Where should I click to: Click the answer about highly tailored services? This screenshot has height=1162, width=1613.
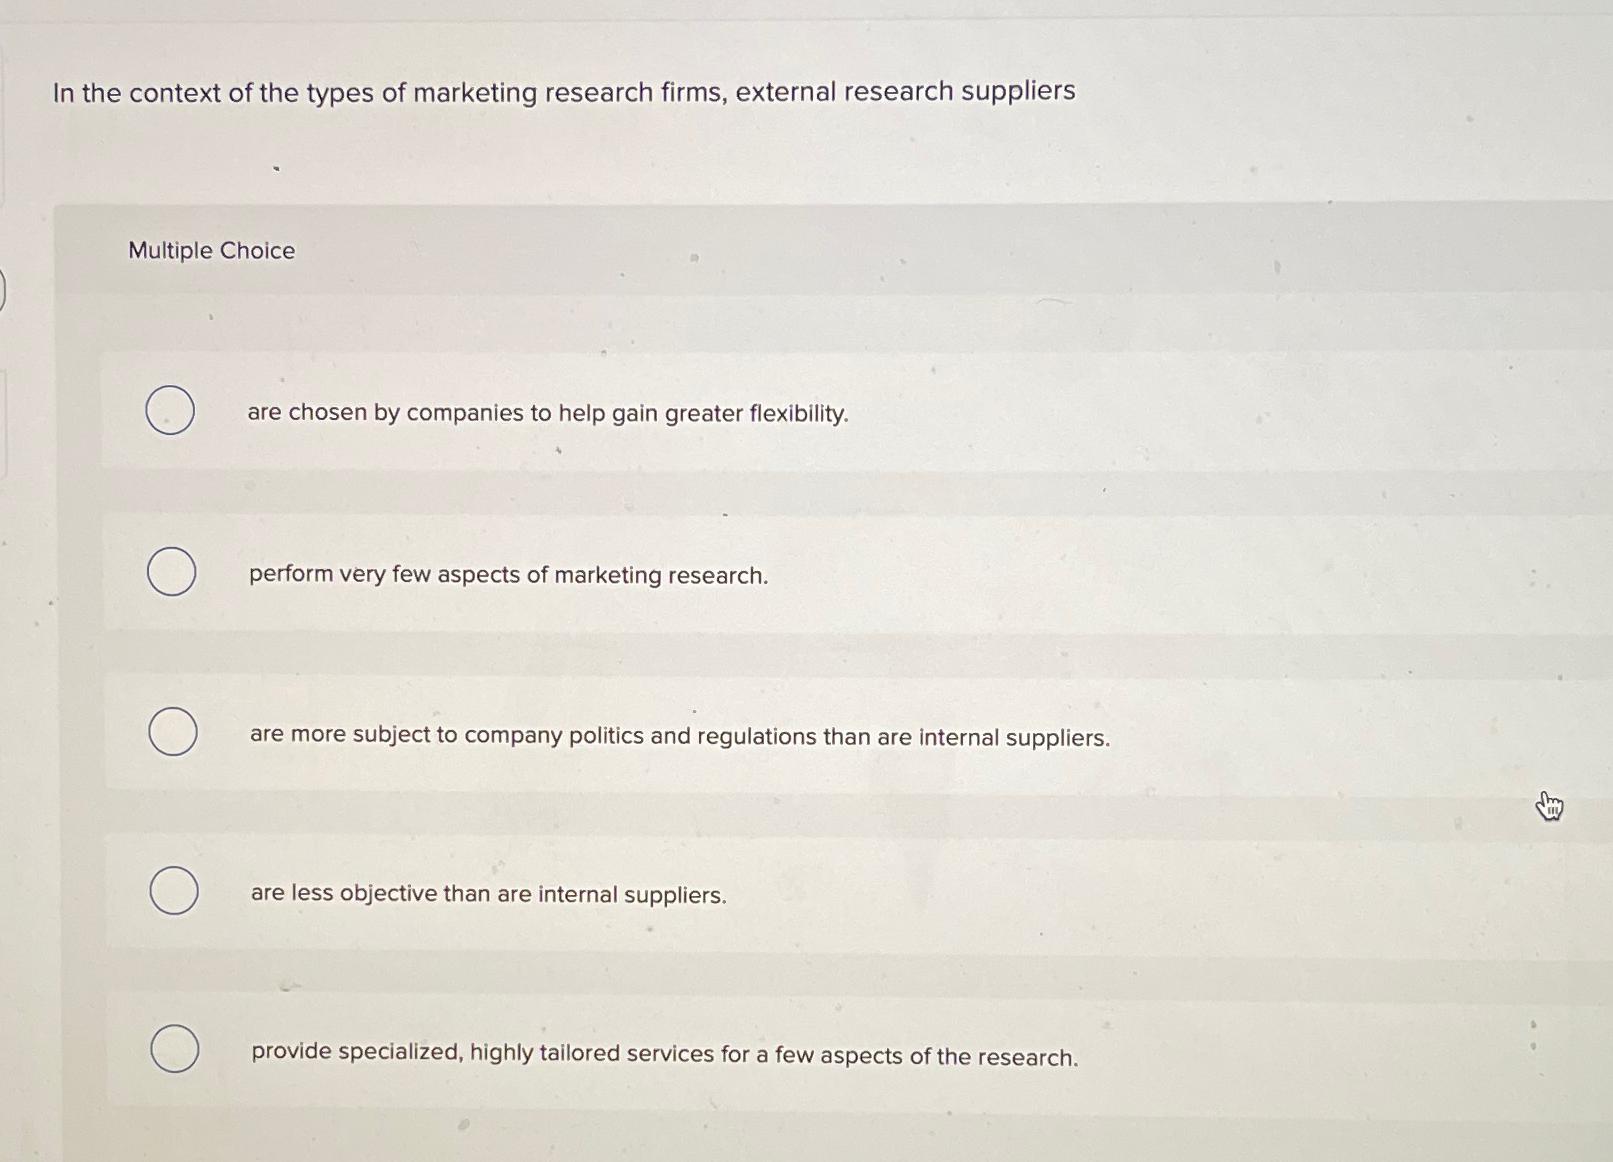pos(664,1054)
